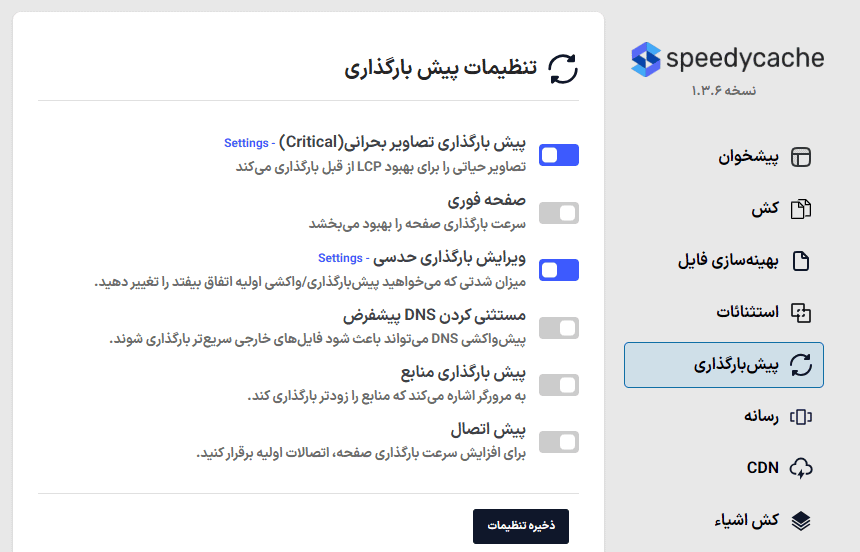Image resolution: width=860 pixels, height=552 pixels.
Task: Click the CDN cloud icon
Action: tap(801, 468)
